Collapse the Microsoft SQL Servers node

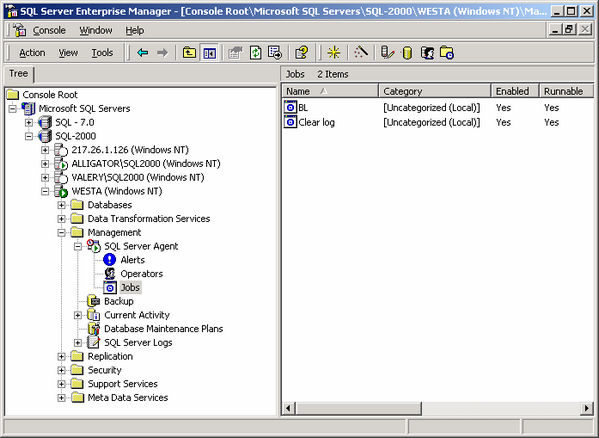[x=13, y=109]
